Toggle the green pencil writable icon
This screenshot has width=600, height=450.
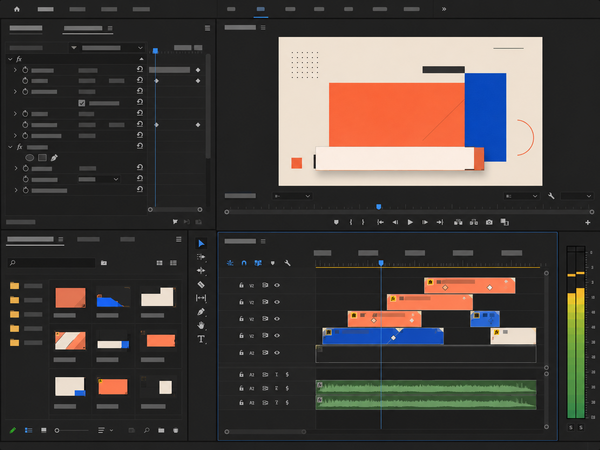13,430
